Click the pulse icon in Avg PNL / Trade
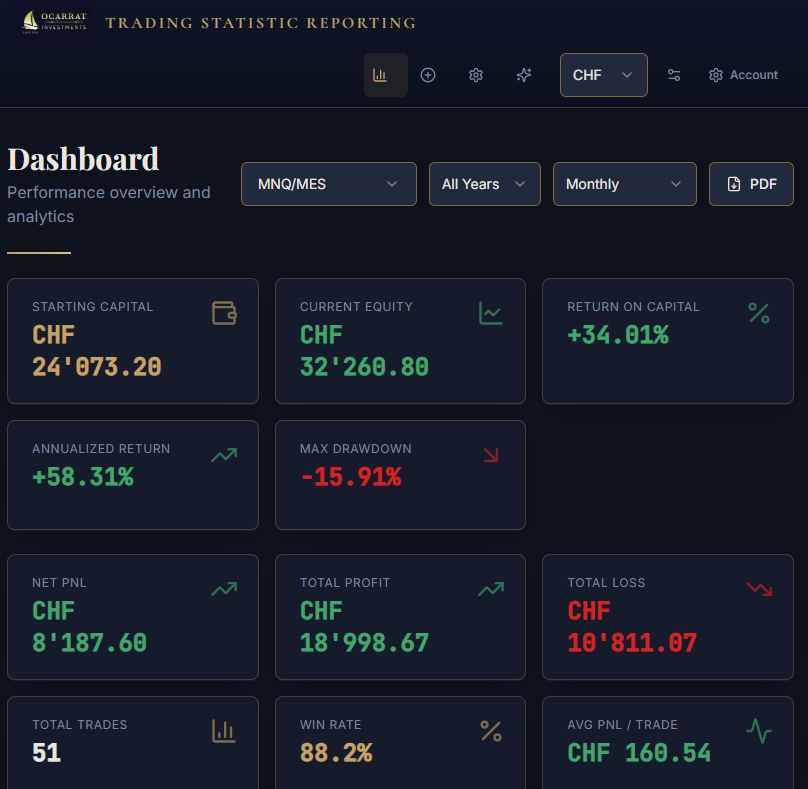Viewport: 808px width, 789px height. (x=759, y=731)
